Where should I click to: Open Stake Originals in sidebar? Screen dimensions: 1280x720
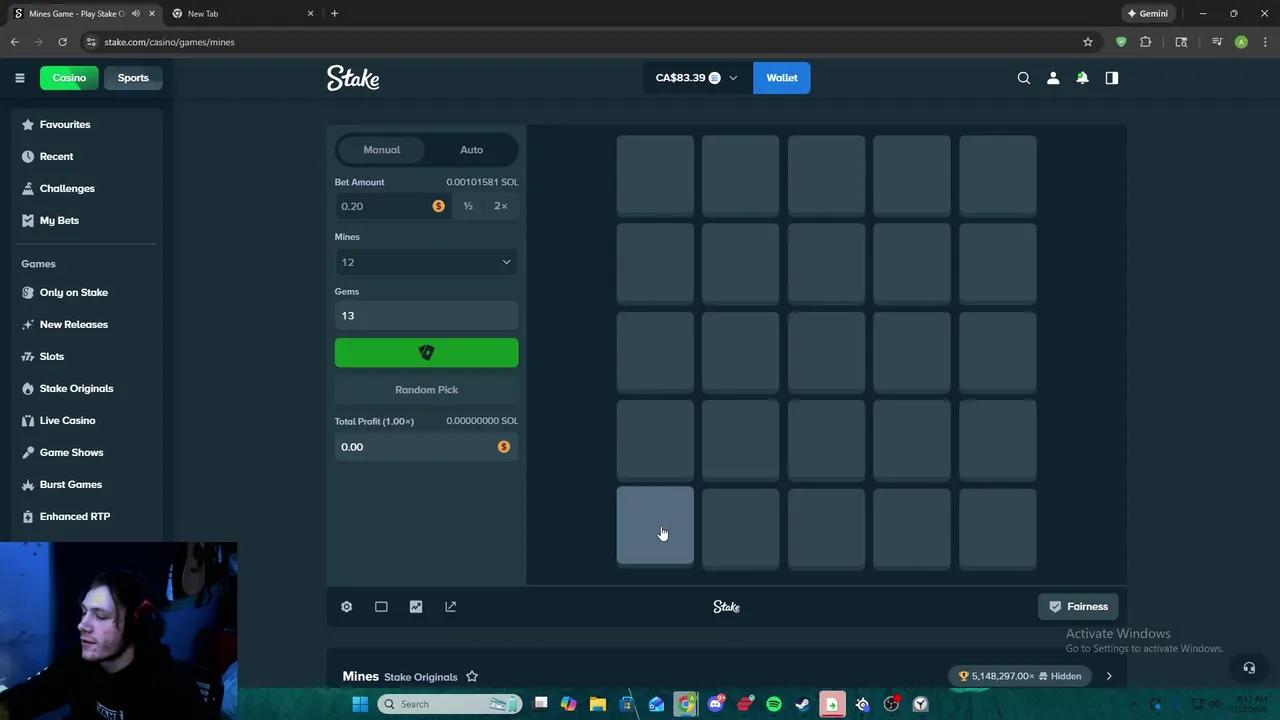point(76,388)
